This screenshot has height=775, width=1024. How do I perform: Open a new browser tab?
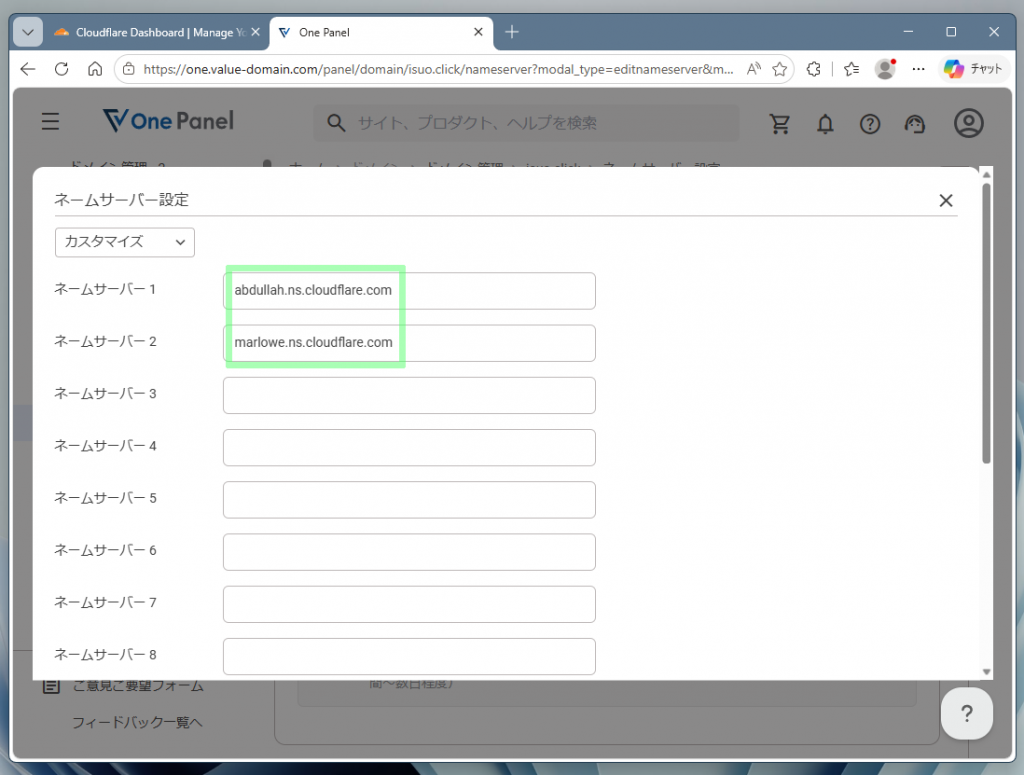click(x=512, y=32)
